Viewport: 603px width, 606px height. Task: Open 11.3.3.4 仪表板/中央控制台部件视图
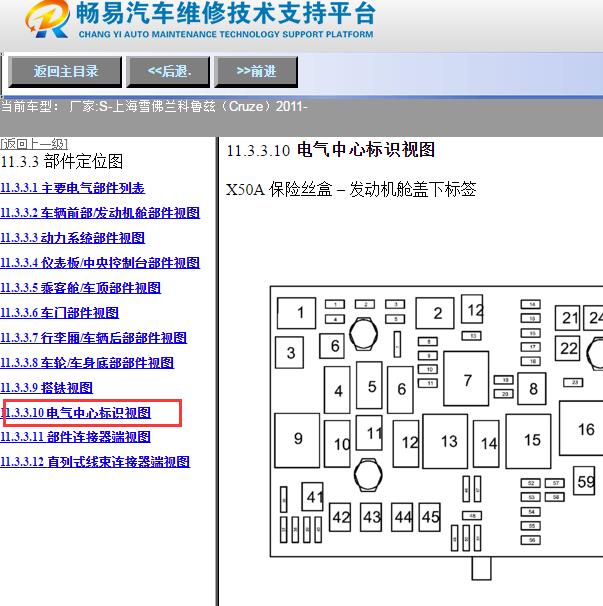click(x=100, y=263)
